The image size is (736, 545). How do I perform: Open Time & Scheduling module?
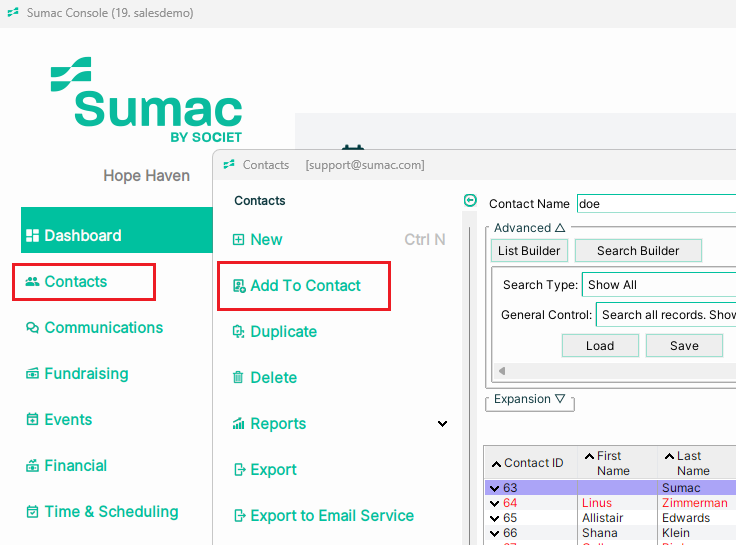111,511
